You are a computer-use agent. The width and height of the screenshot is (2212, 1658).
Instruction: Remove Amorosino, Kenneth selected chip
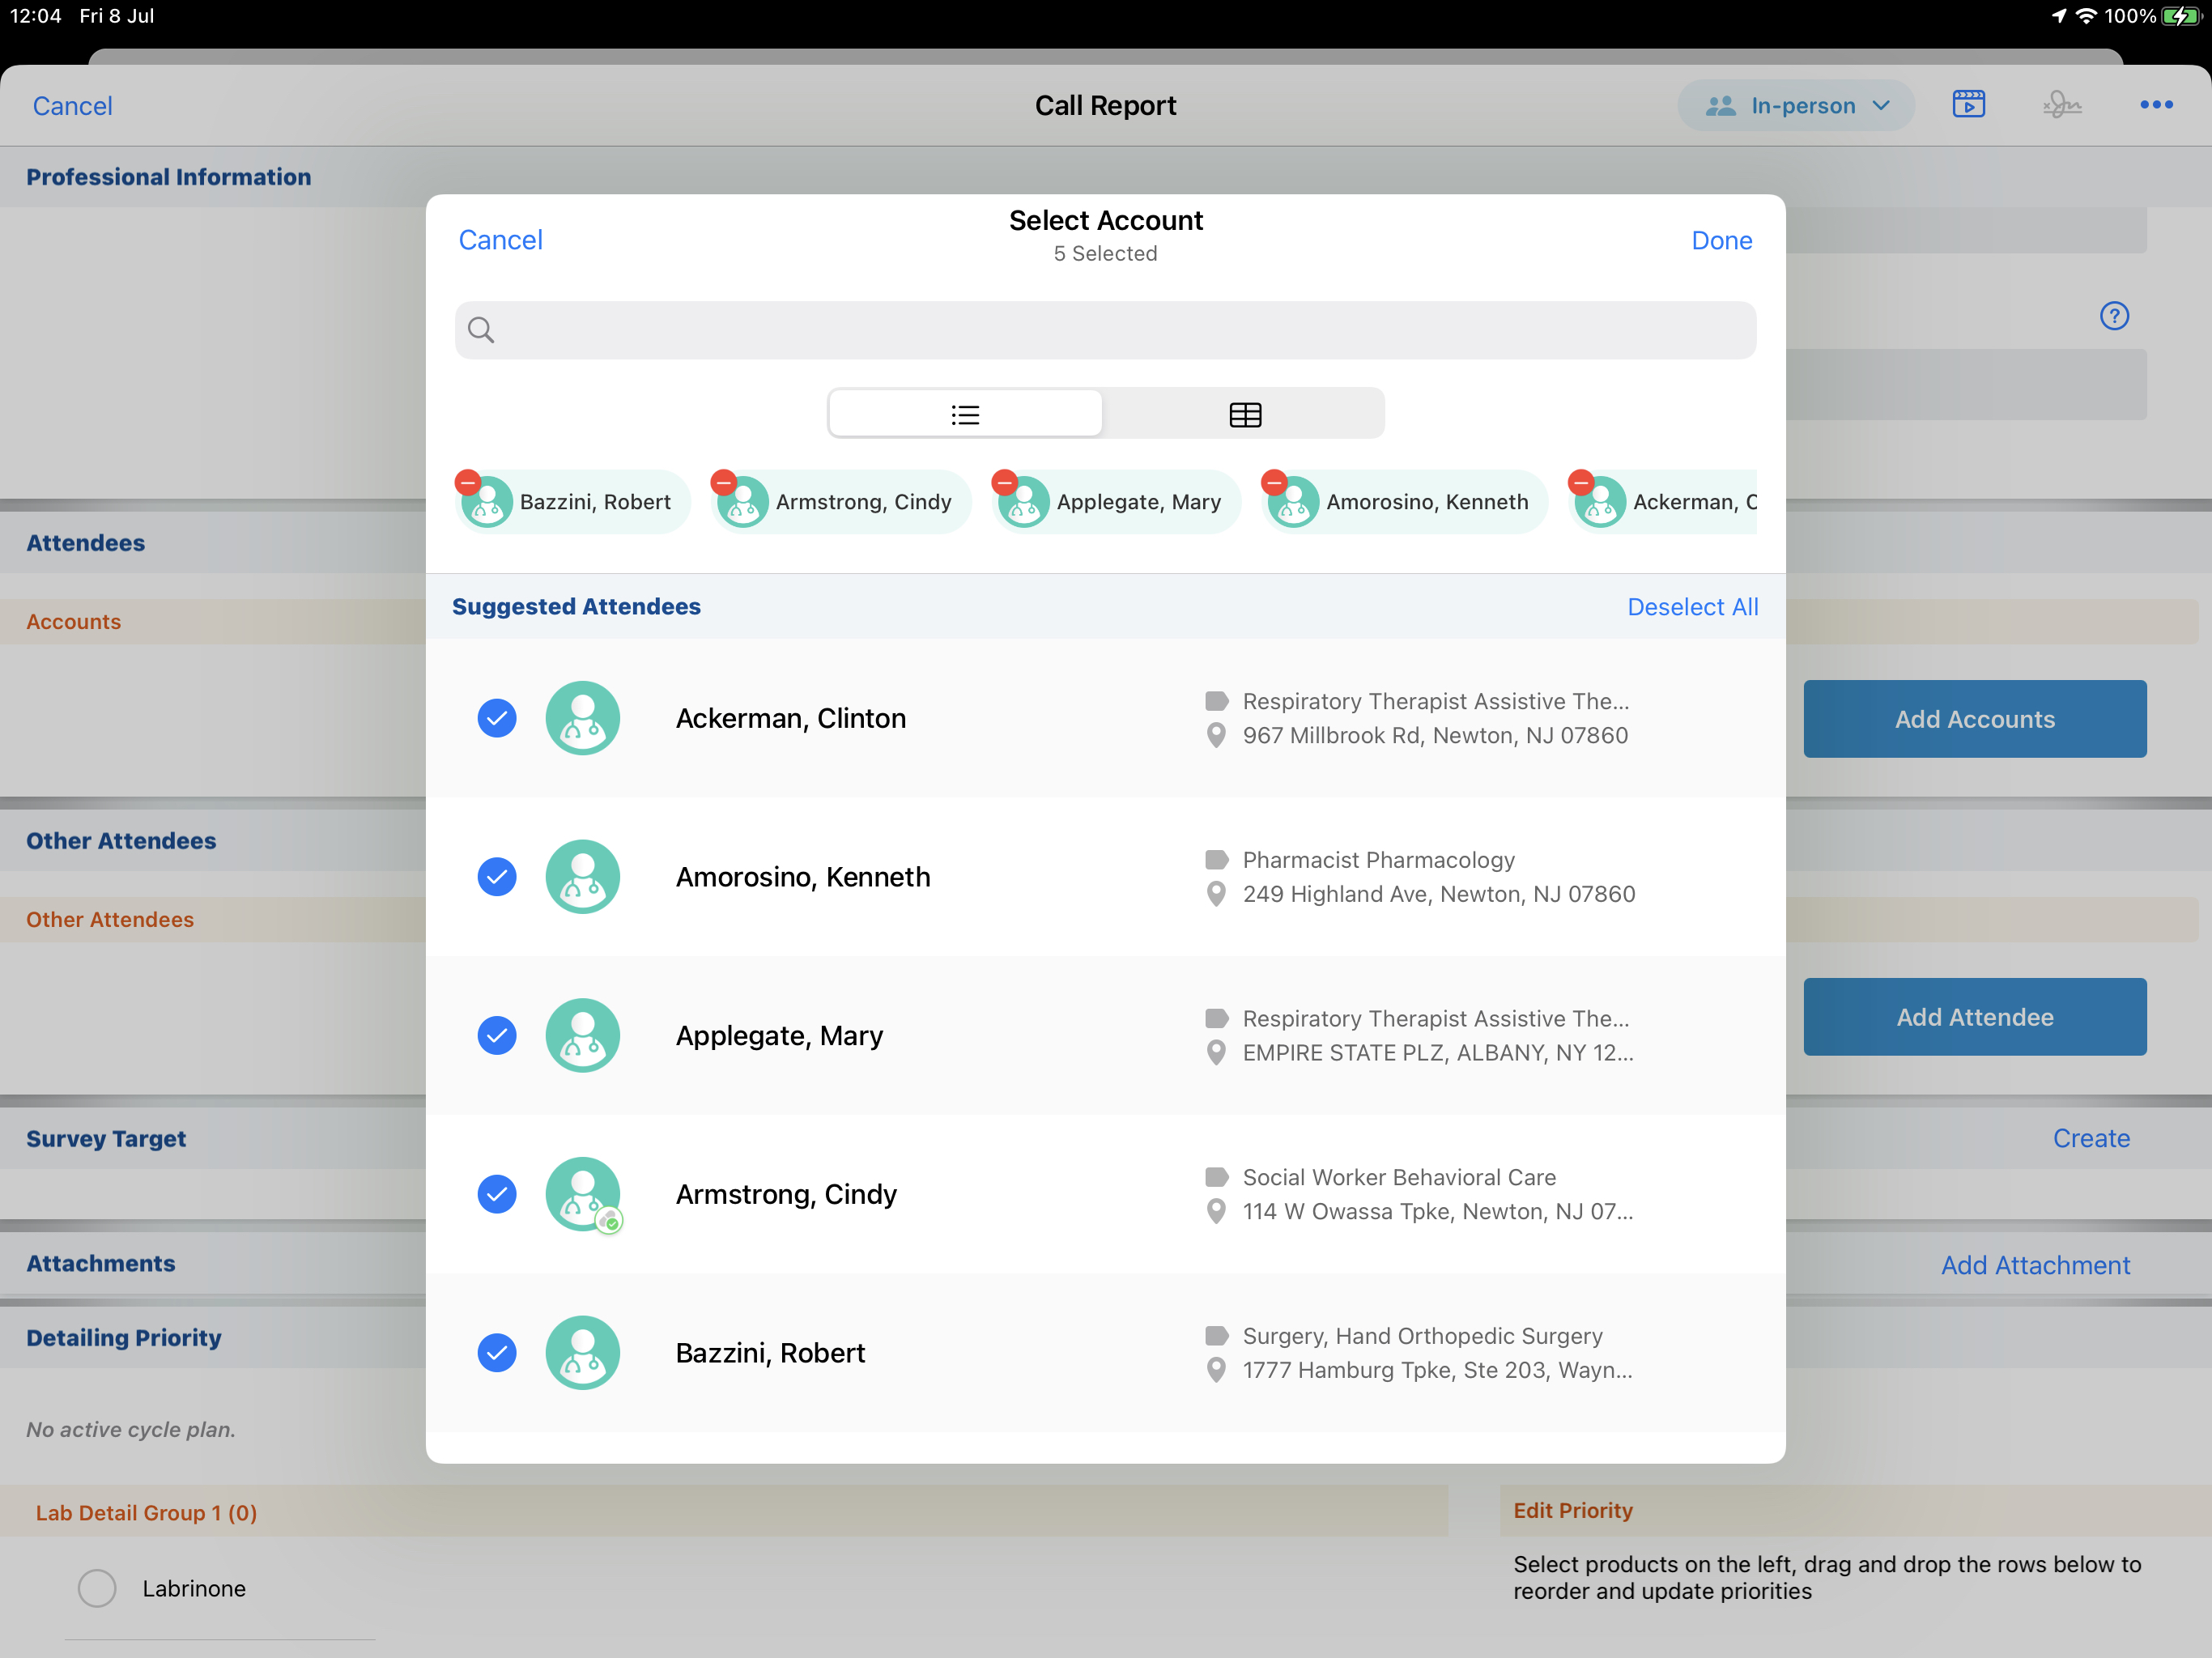pos(1273,483)
